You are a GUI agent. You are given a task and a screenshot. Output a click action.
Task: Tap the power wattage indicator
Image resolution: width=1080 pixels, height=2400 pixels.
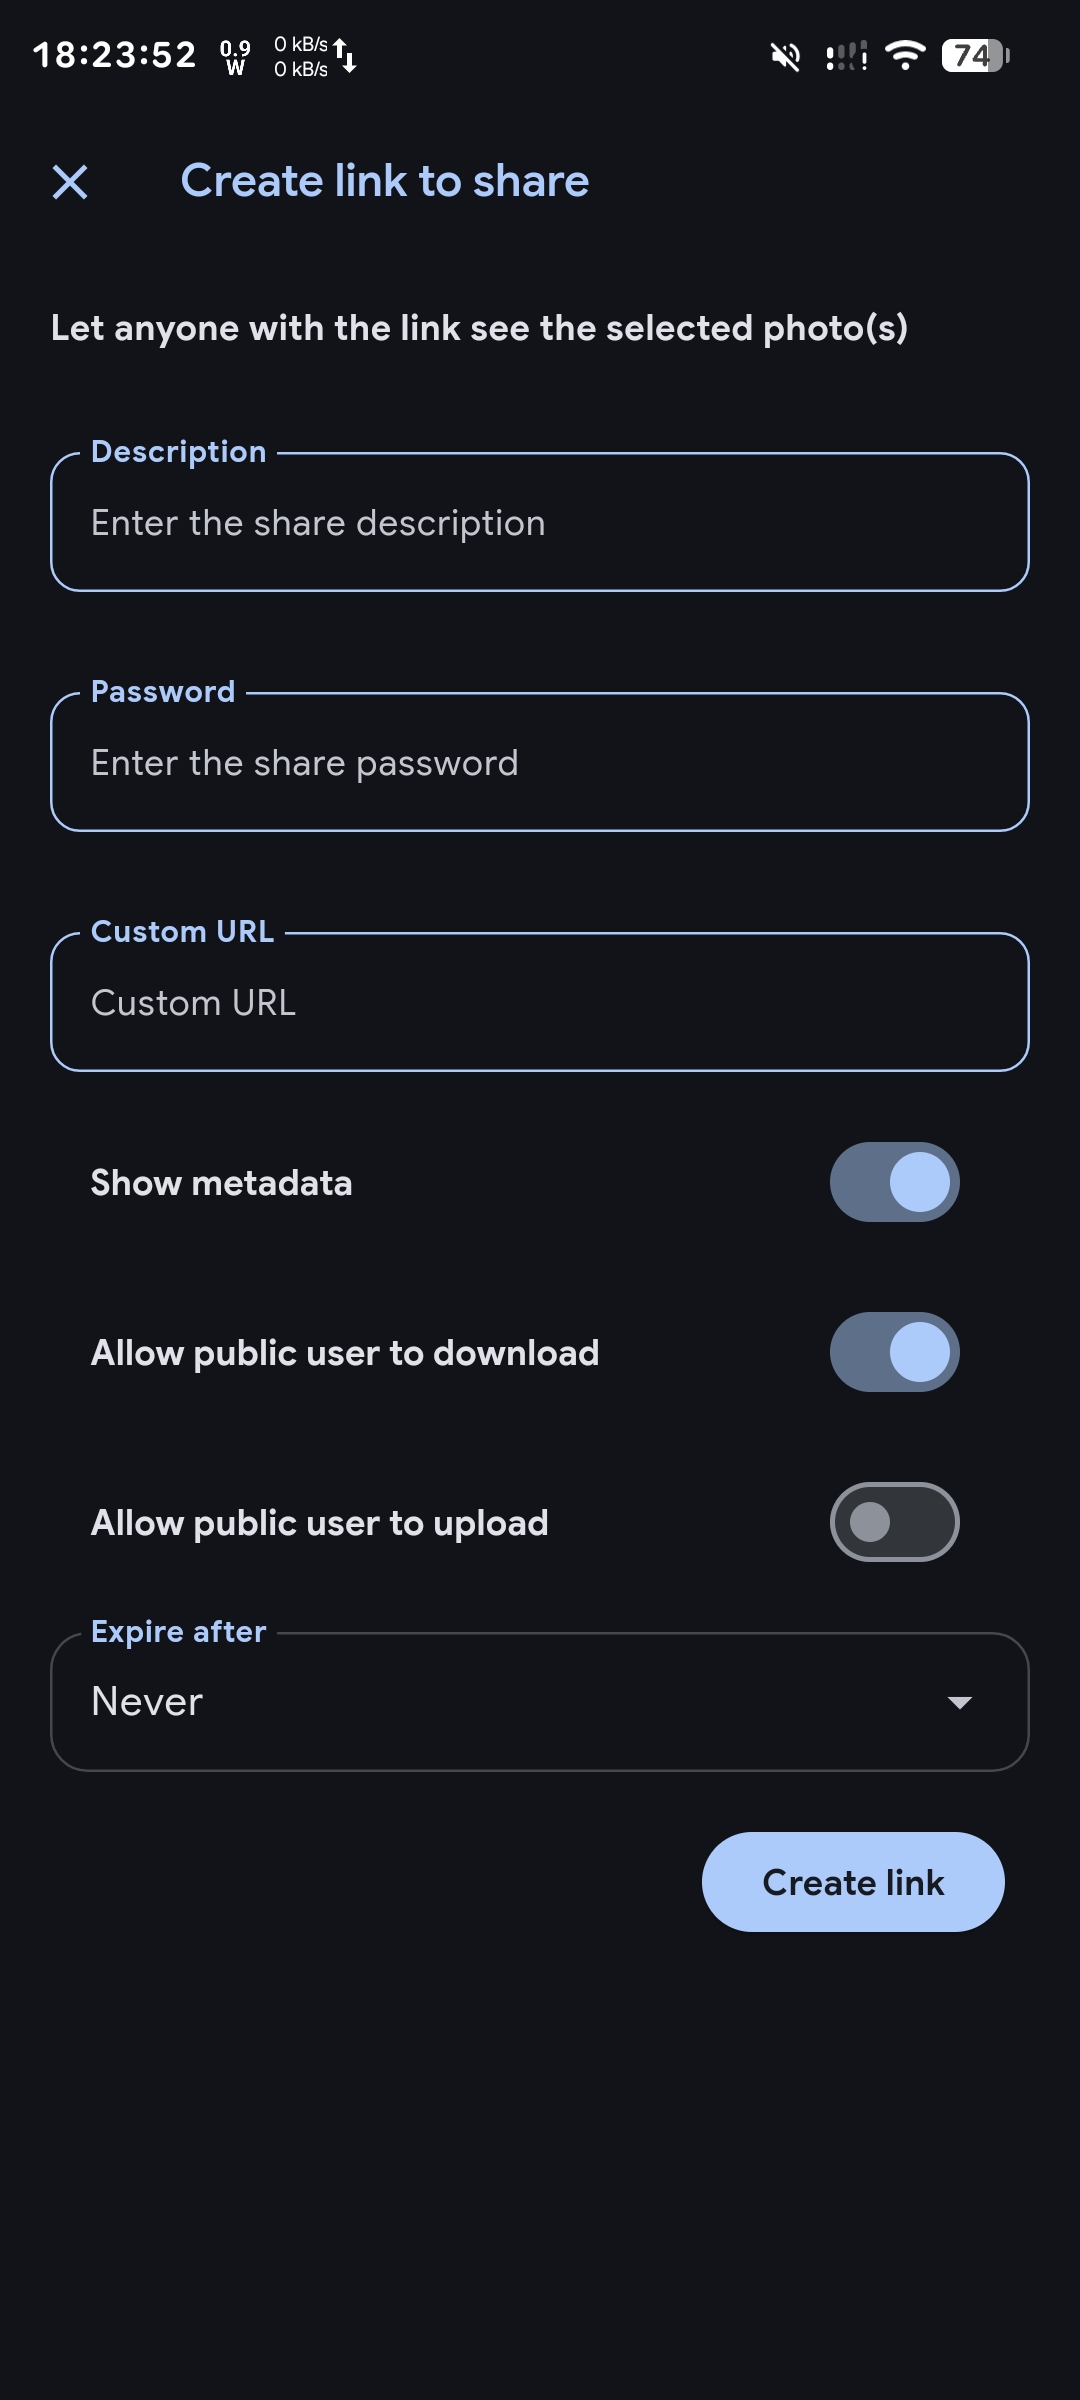pos(235,57)
